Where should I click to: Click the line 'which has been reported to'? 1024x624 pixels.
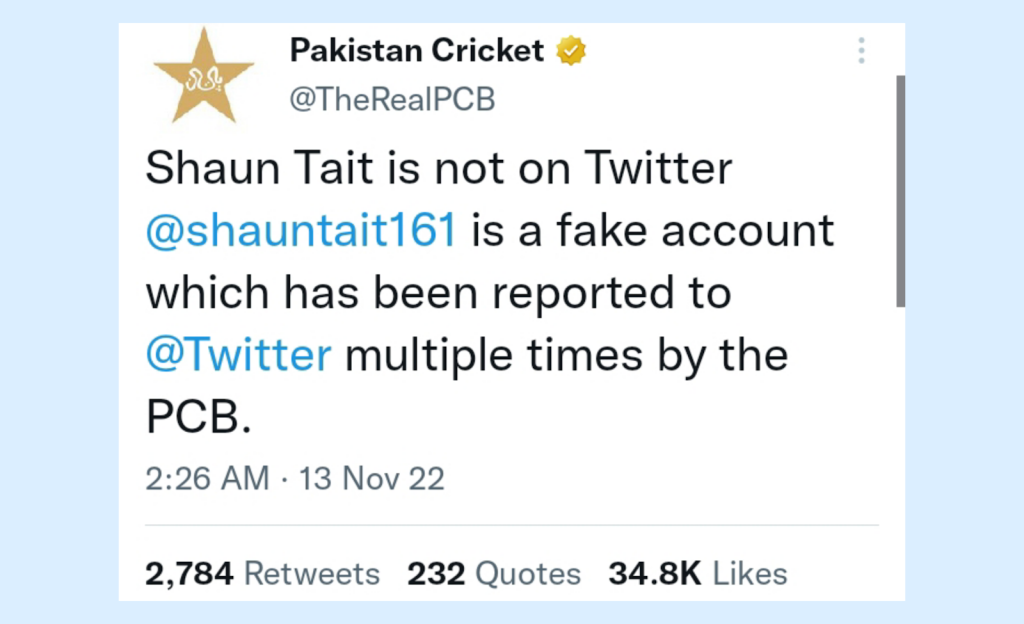point(438,292)
